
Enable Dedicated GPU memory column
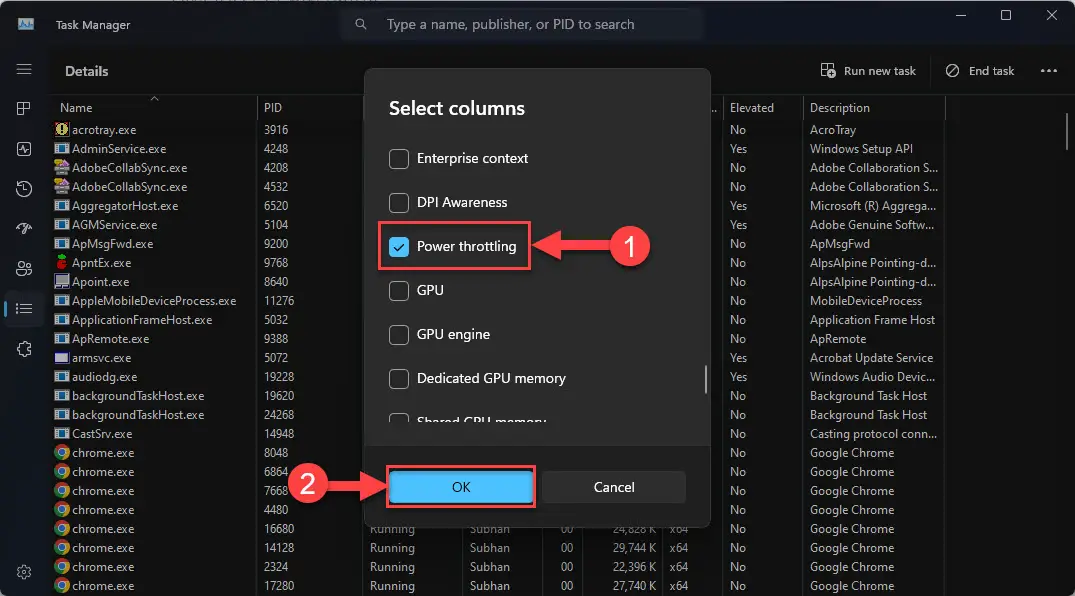399,378
